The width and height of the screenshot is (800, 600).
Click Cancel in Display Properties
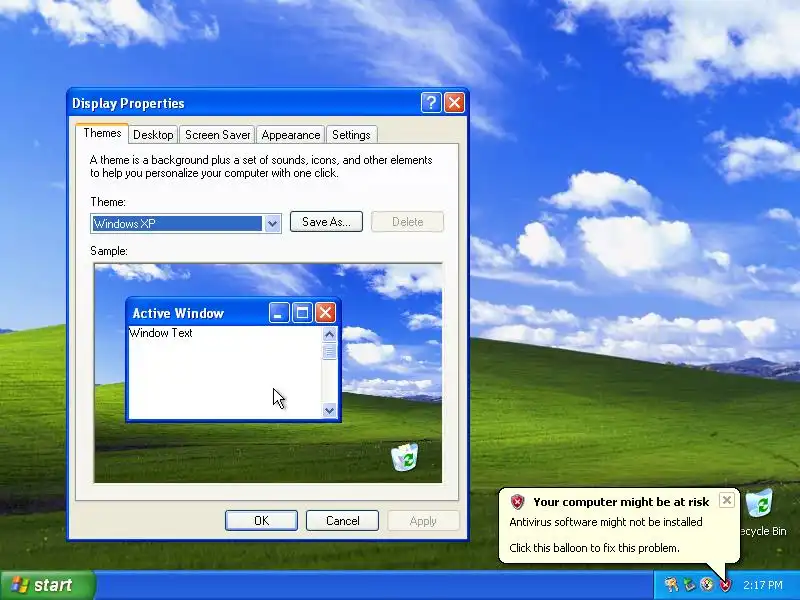[x=342, y=520]
